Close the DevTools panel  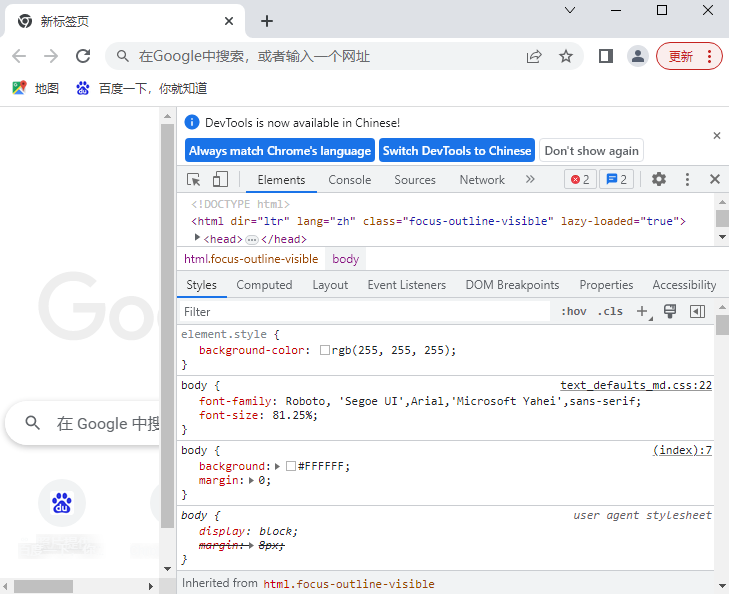pyautogui.click(x=715, y=179)
